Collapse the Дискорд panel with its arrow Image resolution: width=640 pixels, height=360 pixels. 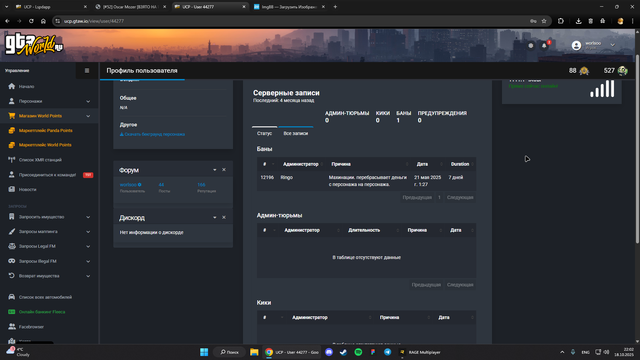coord(215,218)
